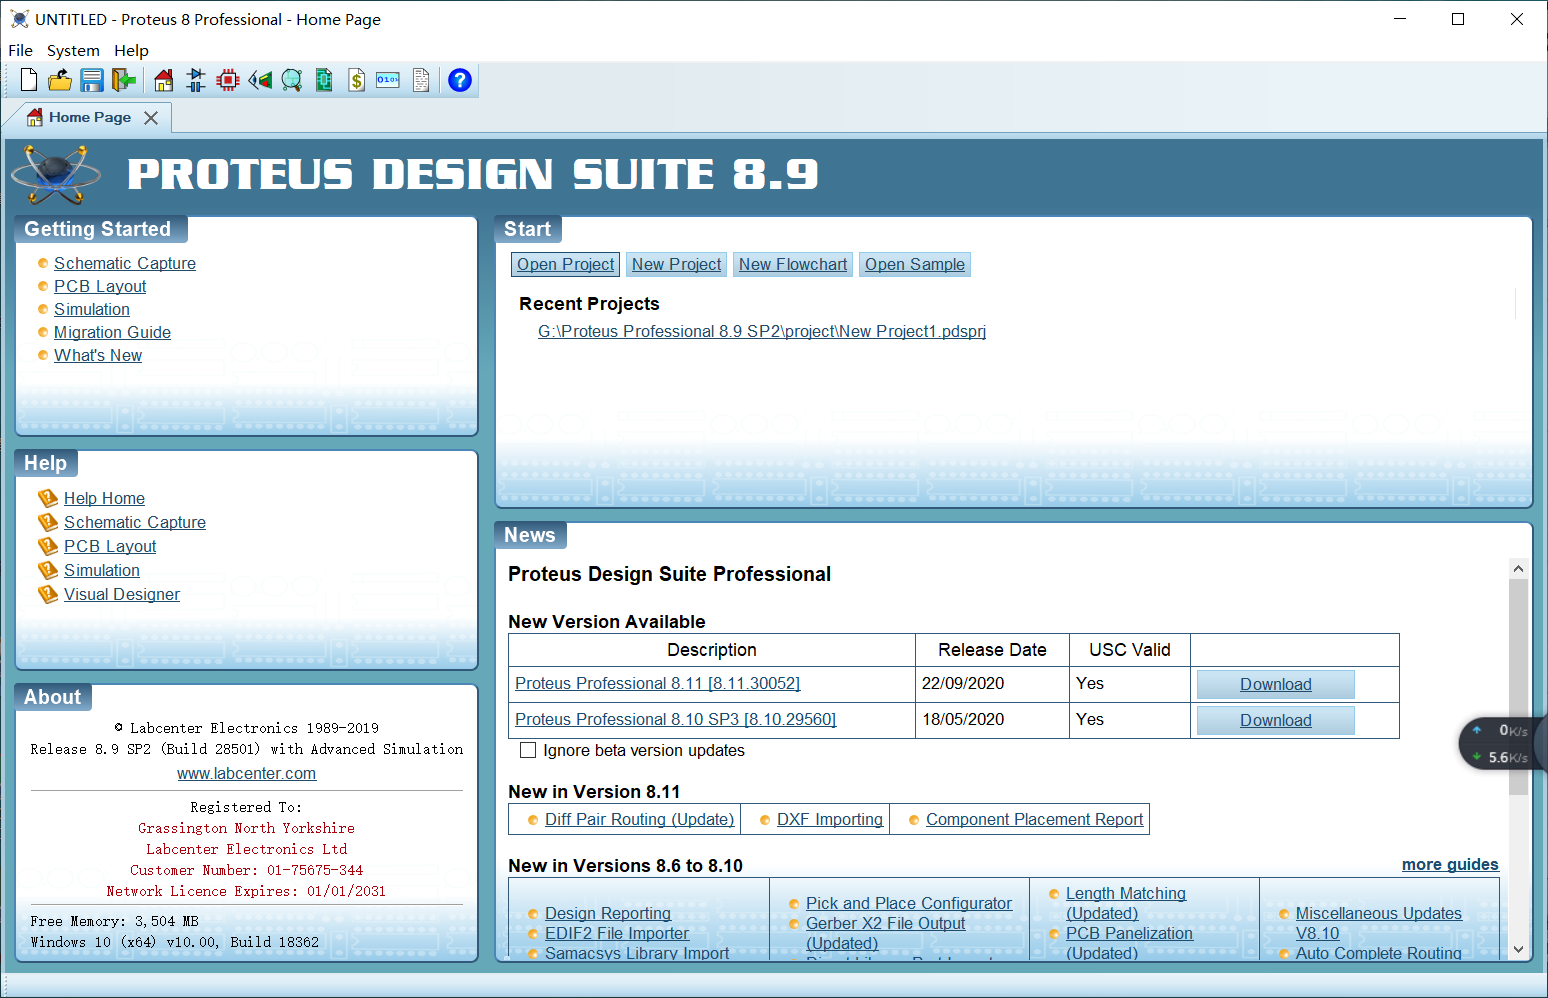Viewport: 1548px width, 998px height.
Task: Click the News panel scrollbar thumb
Action: tap(1518, 686)
